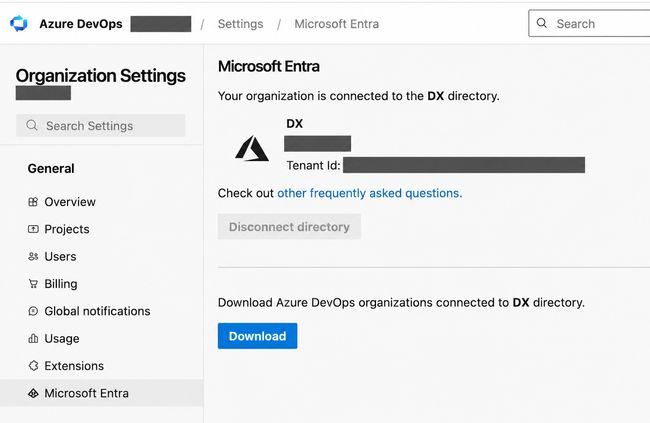Click the magnifier icon in Search Settings

(32, 125)
